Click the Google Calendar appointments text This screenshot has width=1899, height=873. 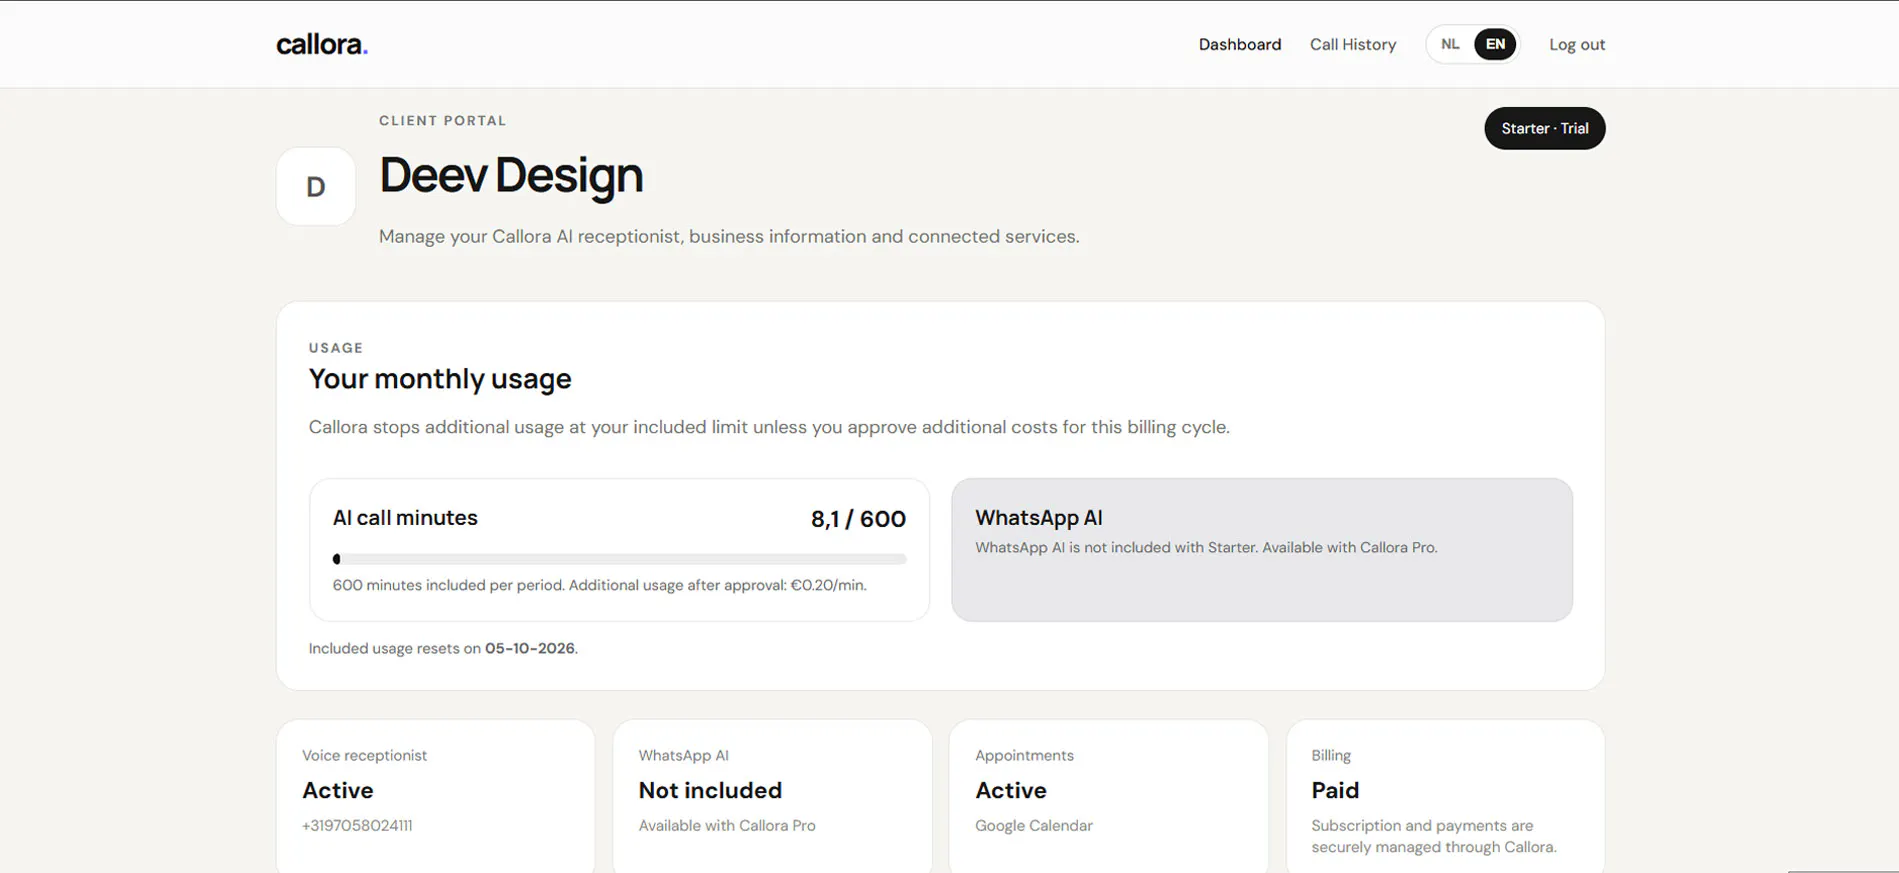(1034, 826)
